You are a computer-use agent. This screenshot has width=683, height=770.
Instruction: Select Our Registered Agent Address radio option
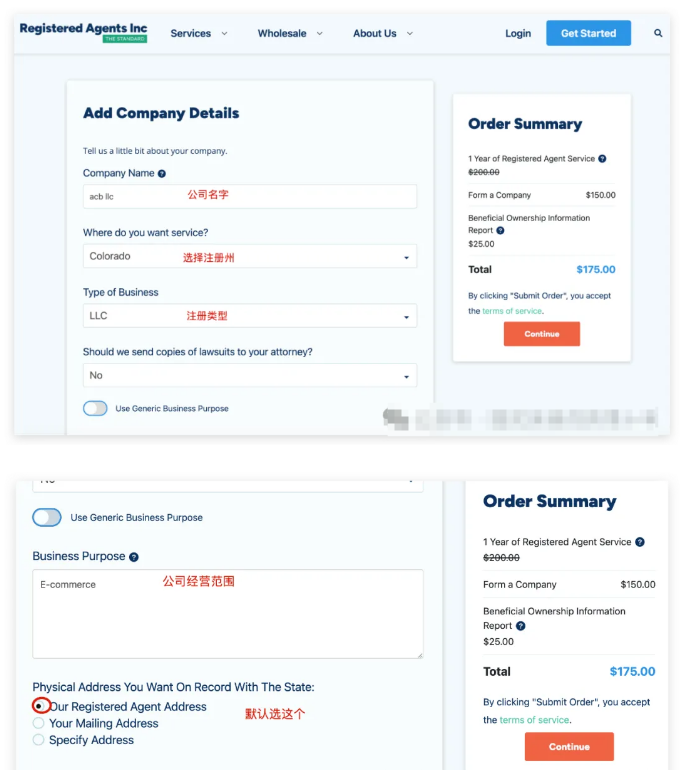coord(39,706)
